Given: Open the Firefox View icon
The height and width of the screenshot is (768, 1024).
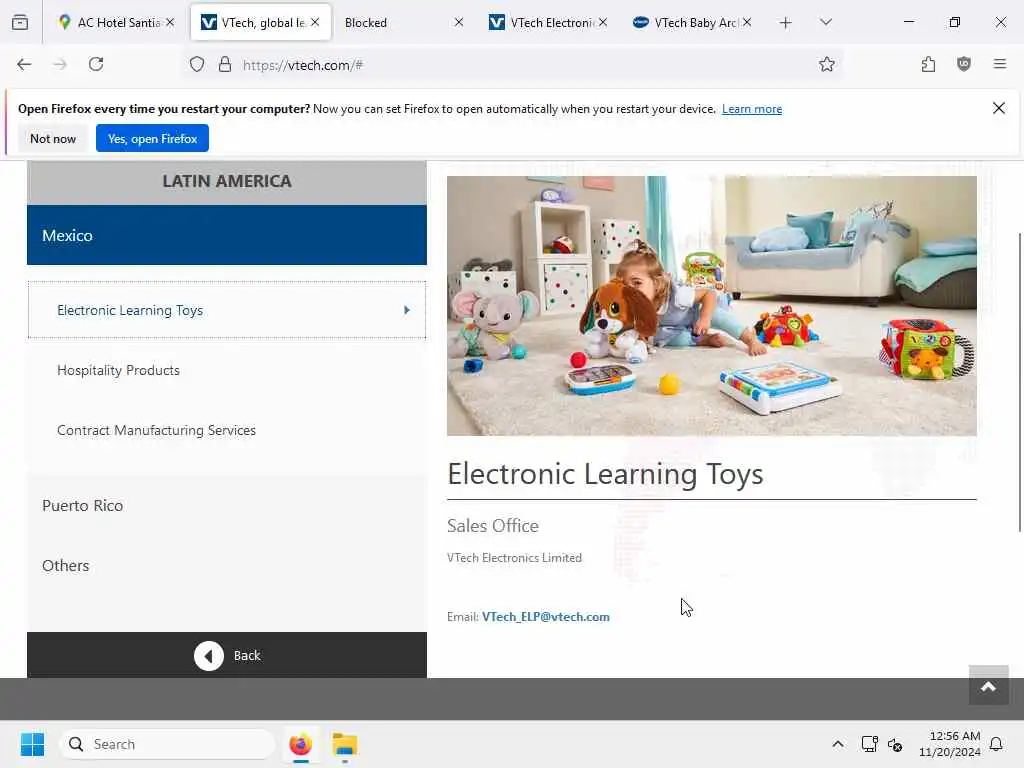Looking at the screenshot, I should pos(20,23).
